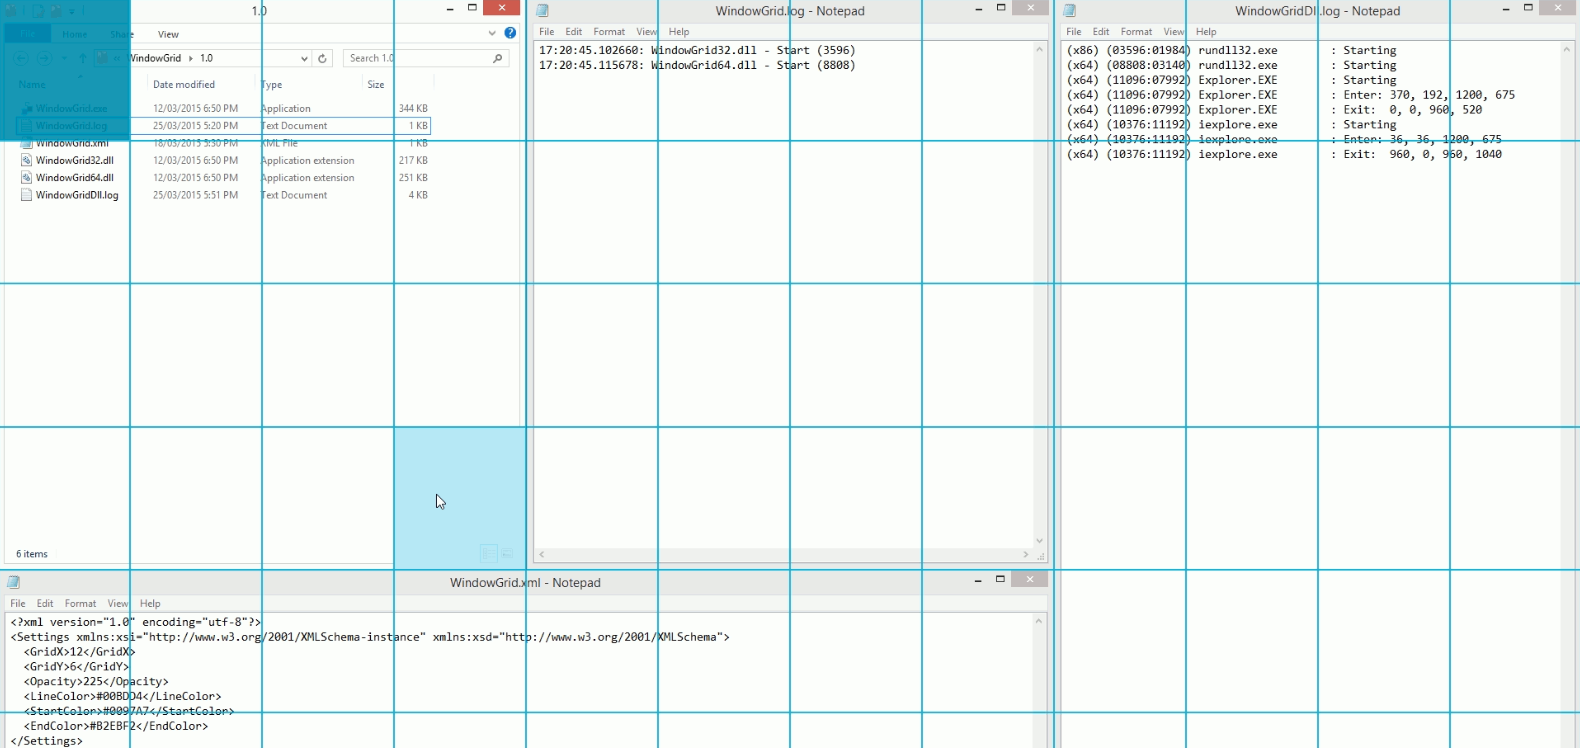Image resolution: width=1580 pixels, height=748 pixels.
Task: Open Help menu in WindowGrid.log Notepad
Action: pos(679,32)
